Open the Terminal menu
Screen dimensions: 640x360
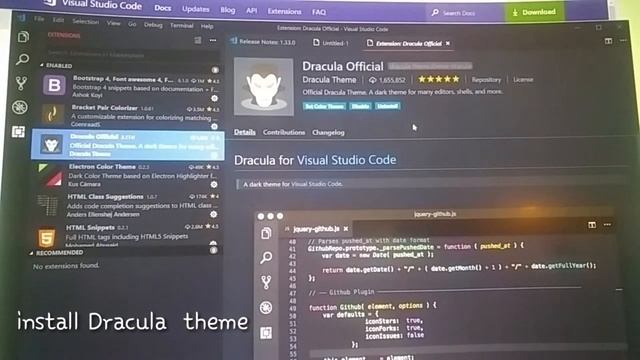coord(182,26)
